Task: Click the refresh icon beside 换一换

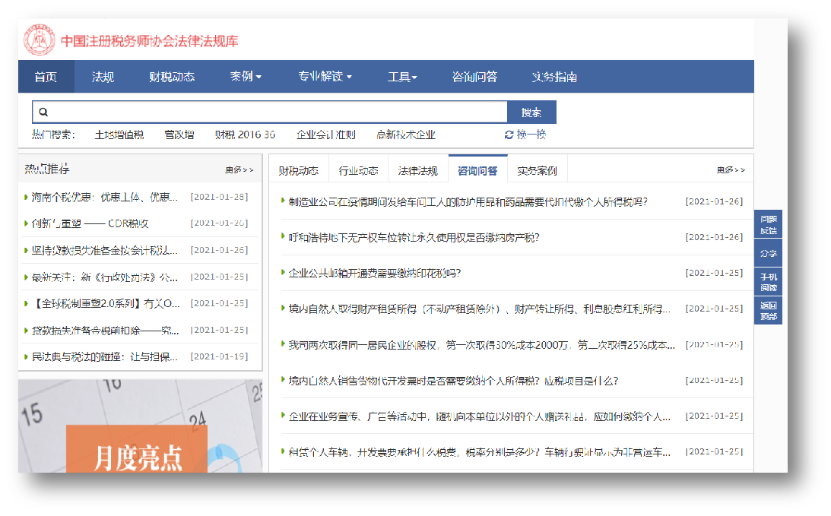Action: (x=509, y=135)
